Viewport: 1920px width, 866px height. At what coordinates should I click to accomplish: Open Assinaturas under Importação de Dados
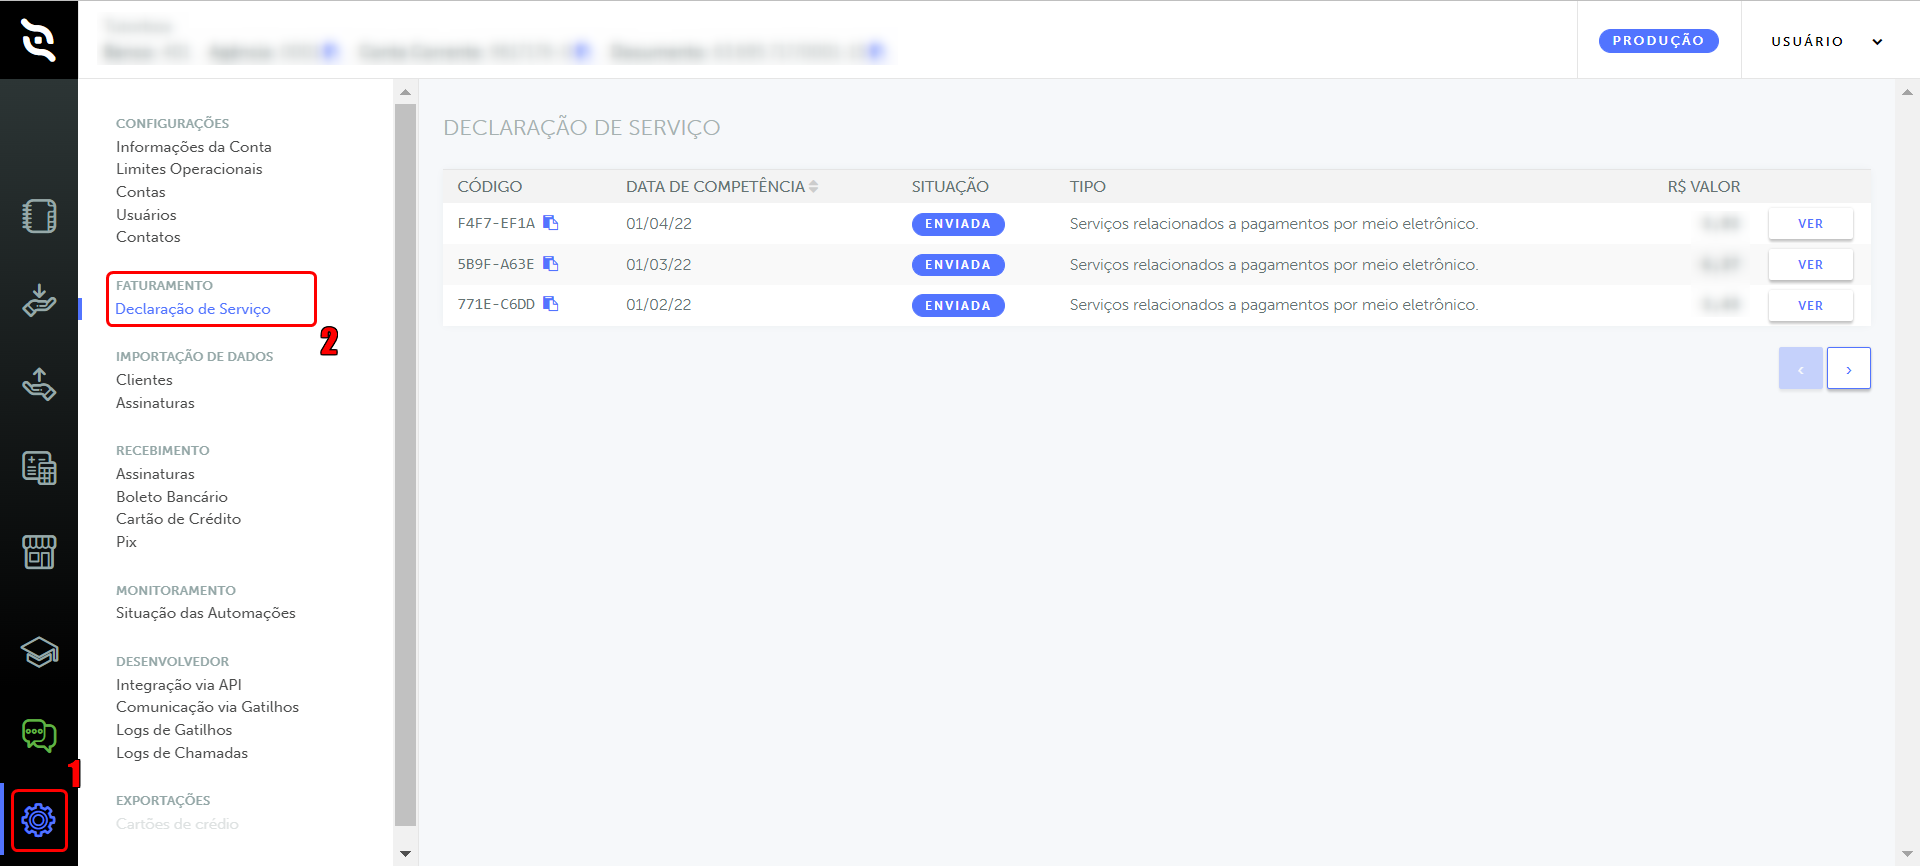(x=155, y=403)
